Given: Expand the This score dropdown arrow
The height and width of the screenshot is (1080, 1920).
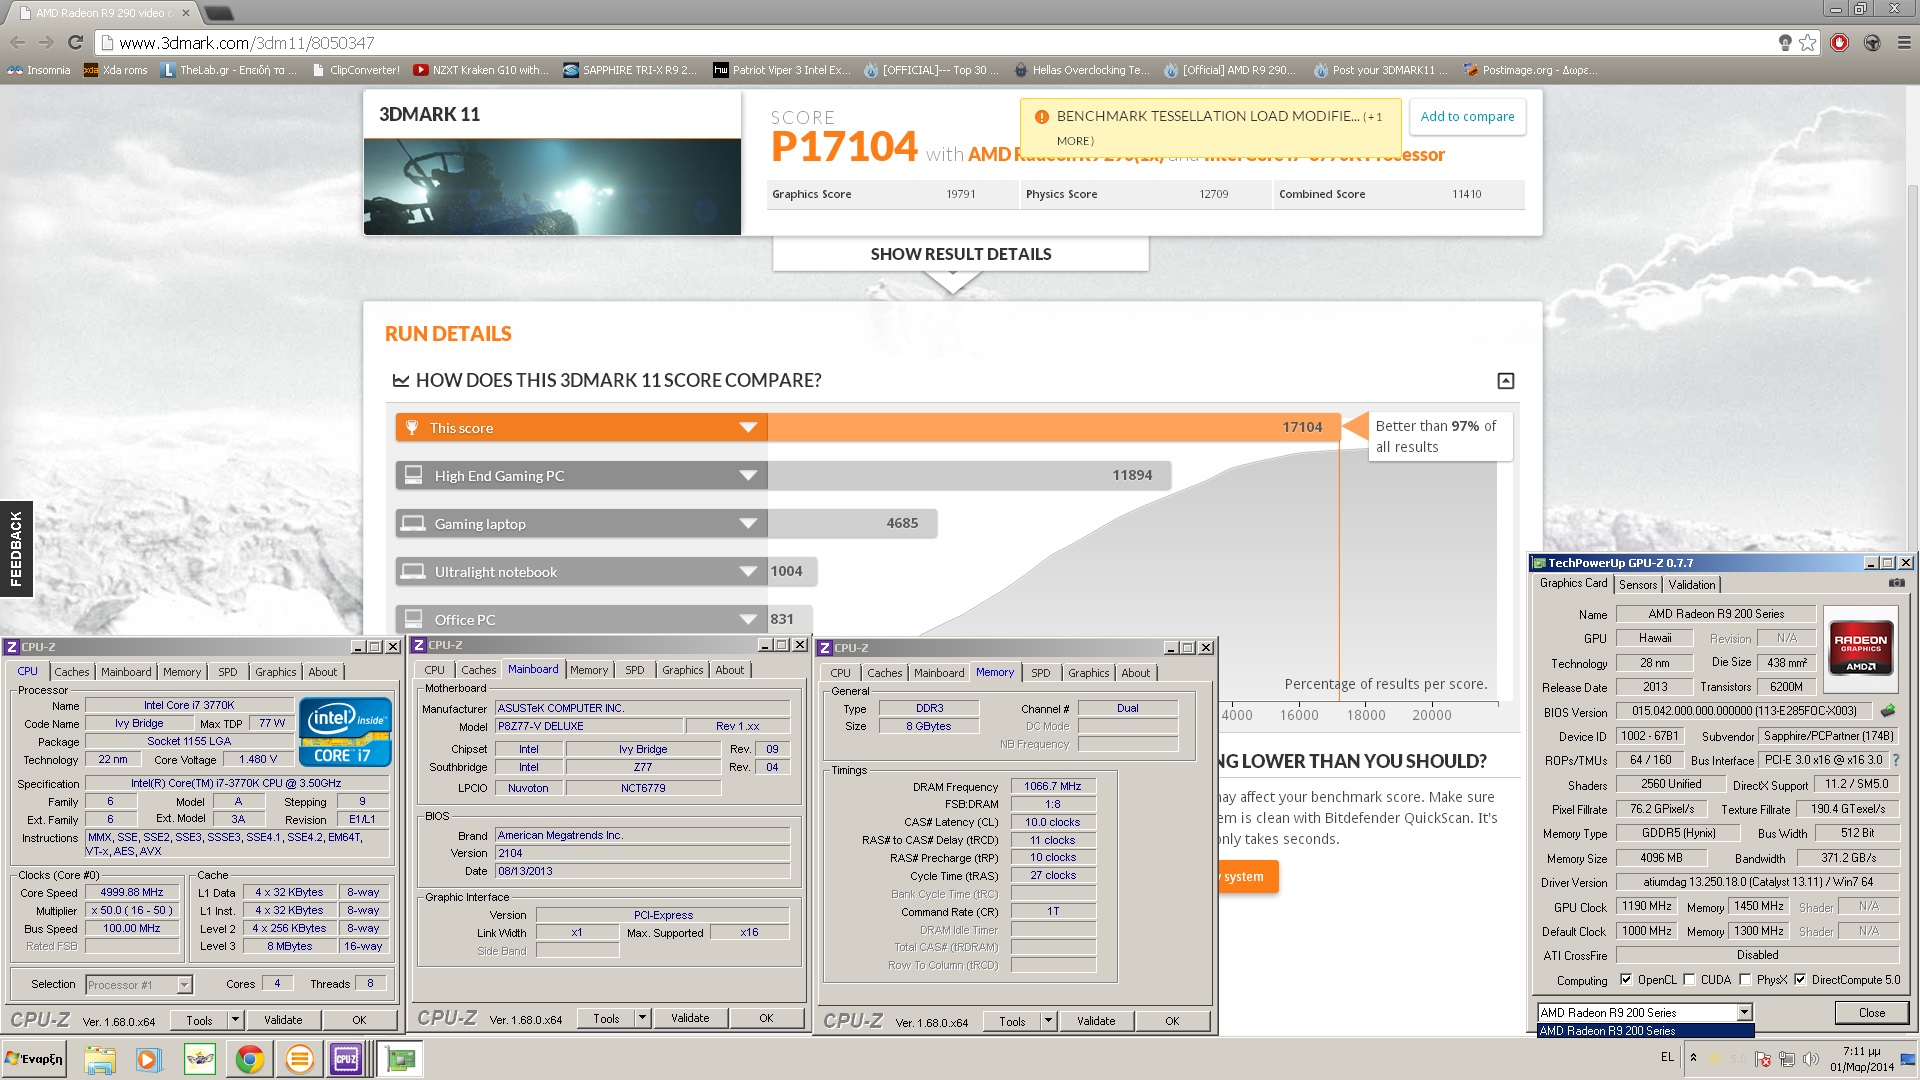Looking at the screenshot, I should [747, 428].
